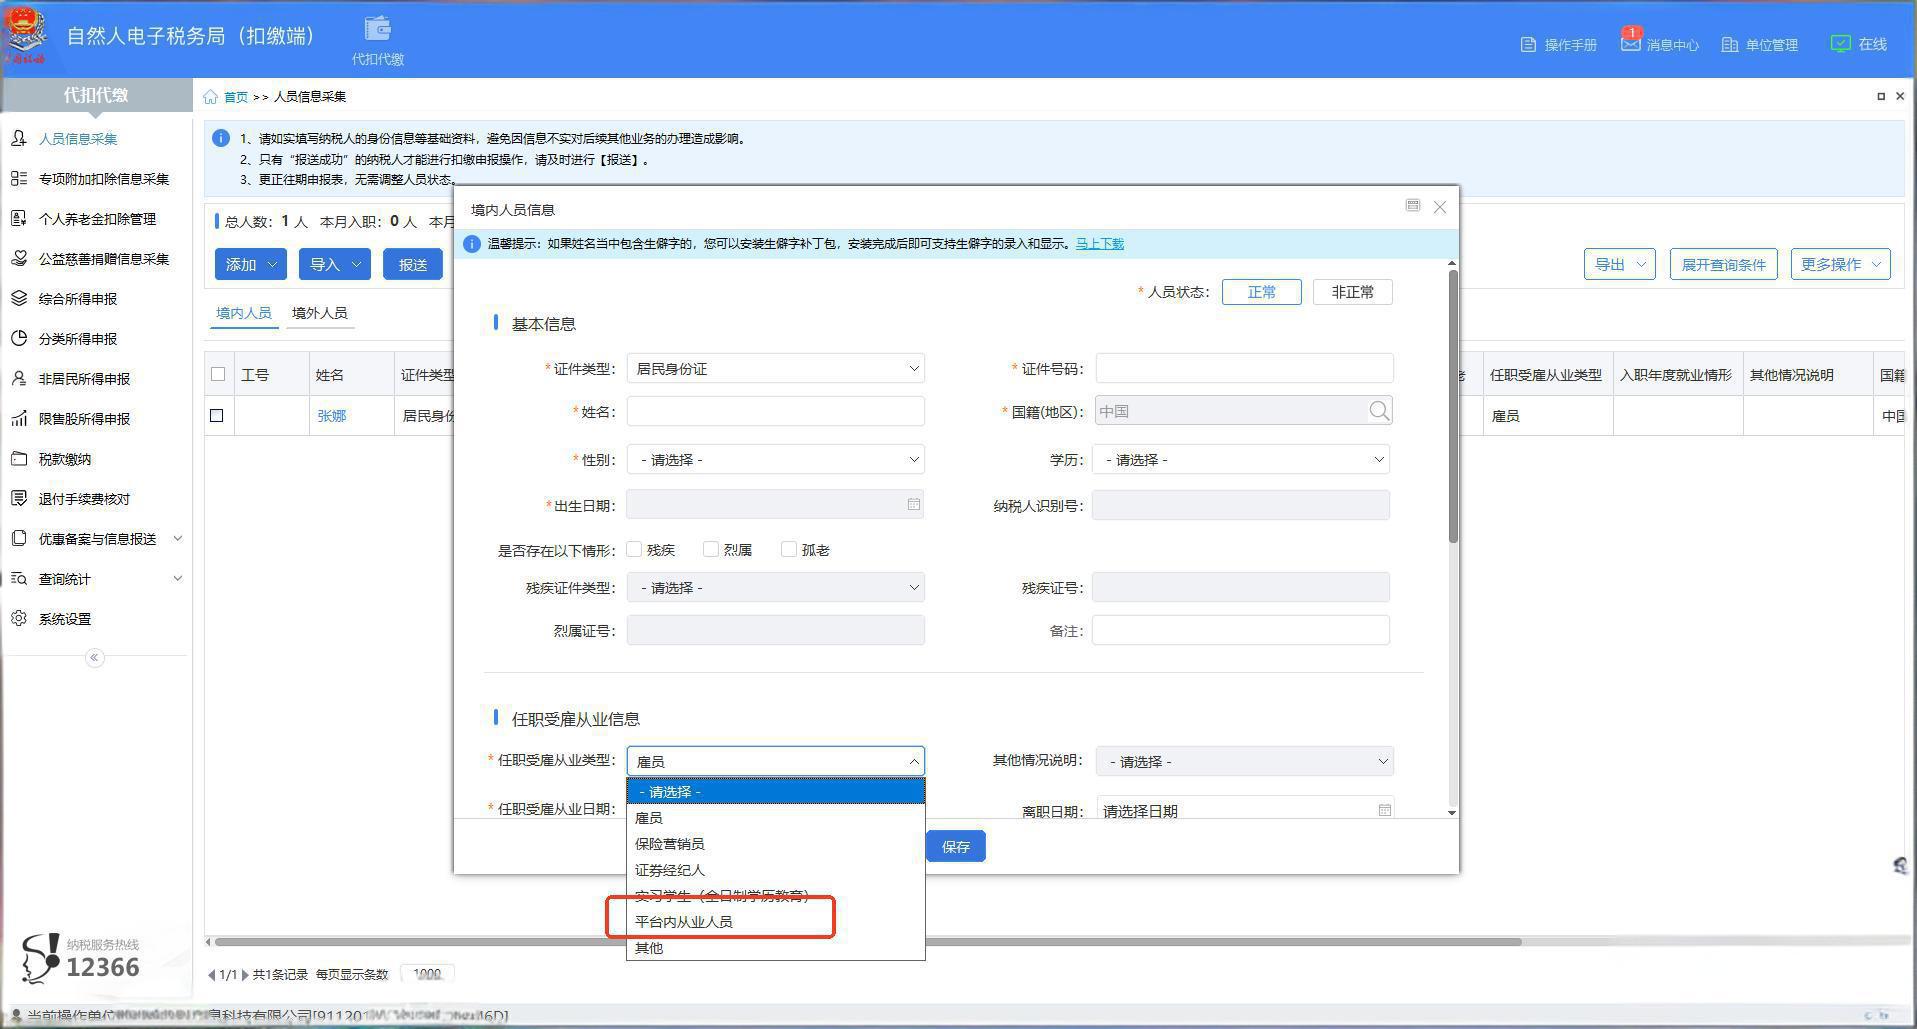This screenshot has width=1917, height=1029.
Task: Switch to the 境外人员 tab
Action: coord(320,312)
